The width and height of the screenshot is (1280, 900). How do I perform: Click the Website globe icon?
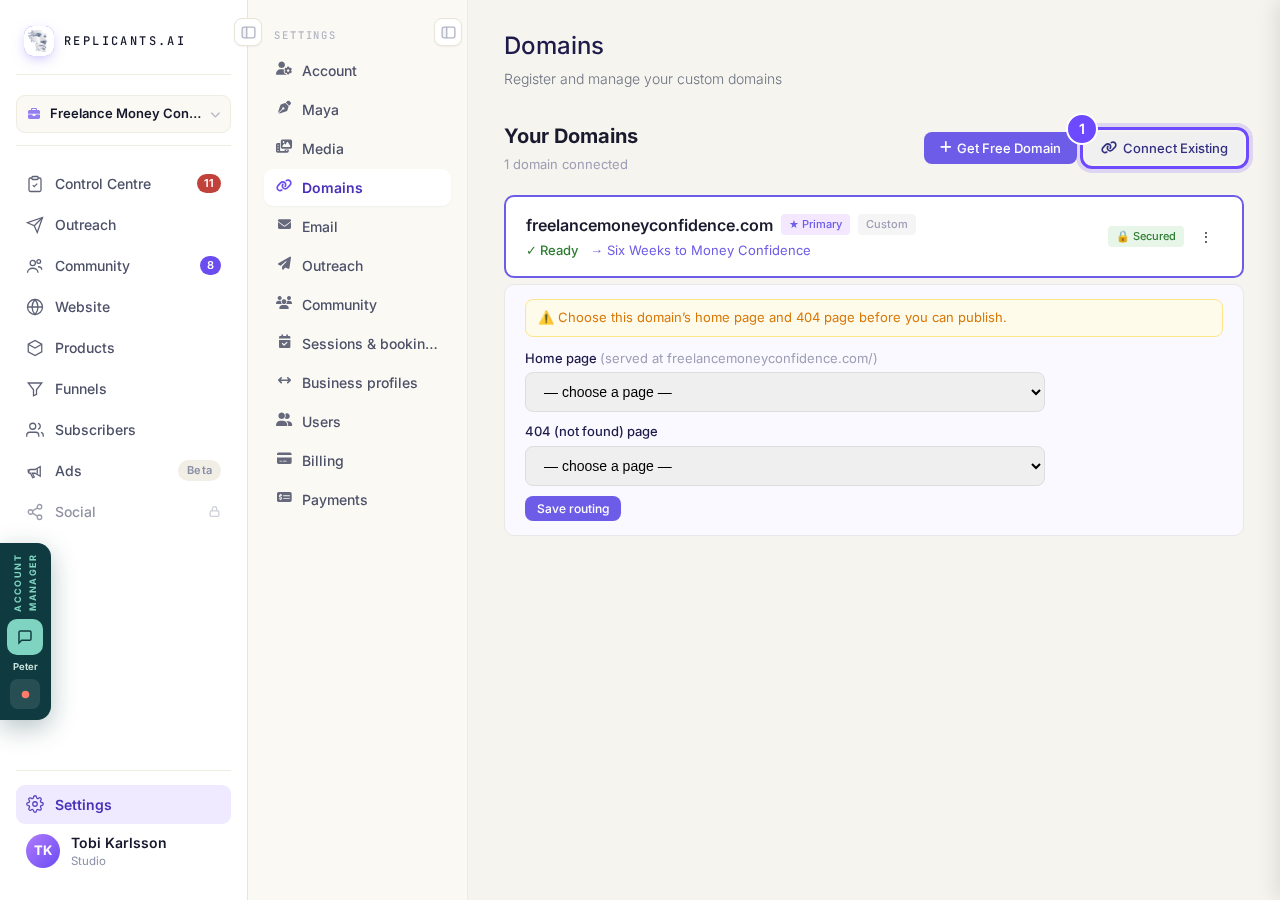tap(35, 307)
